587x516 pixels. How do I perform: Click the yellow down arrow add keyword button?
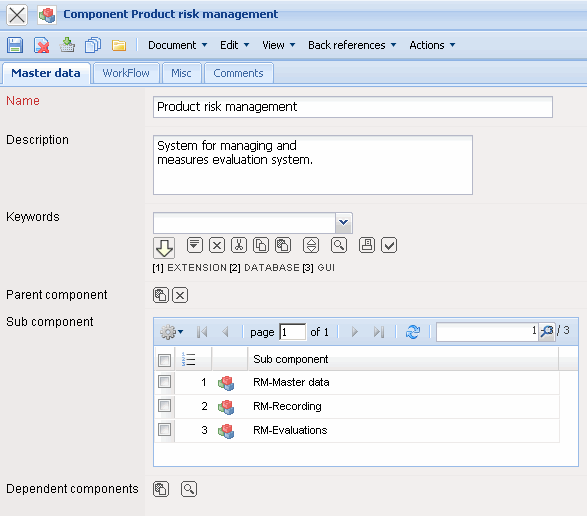coord(164,248)
